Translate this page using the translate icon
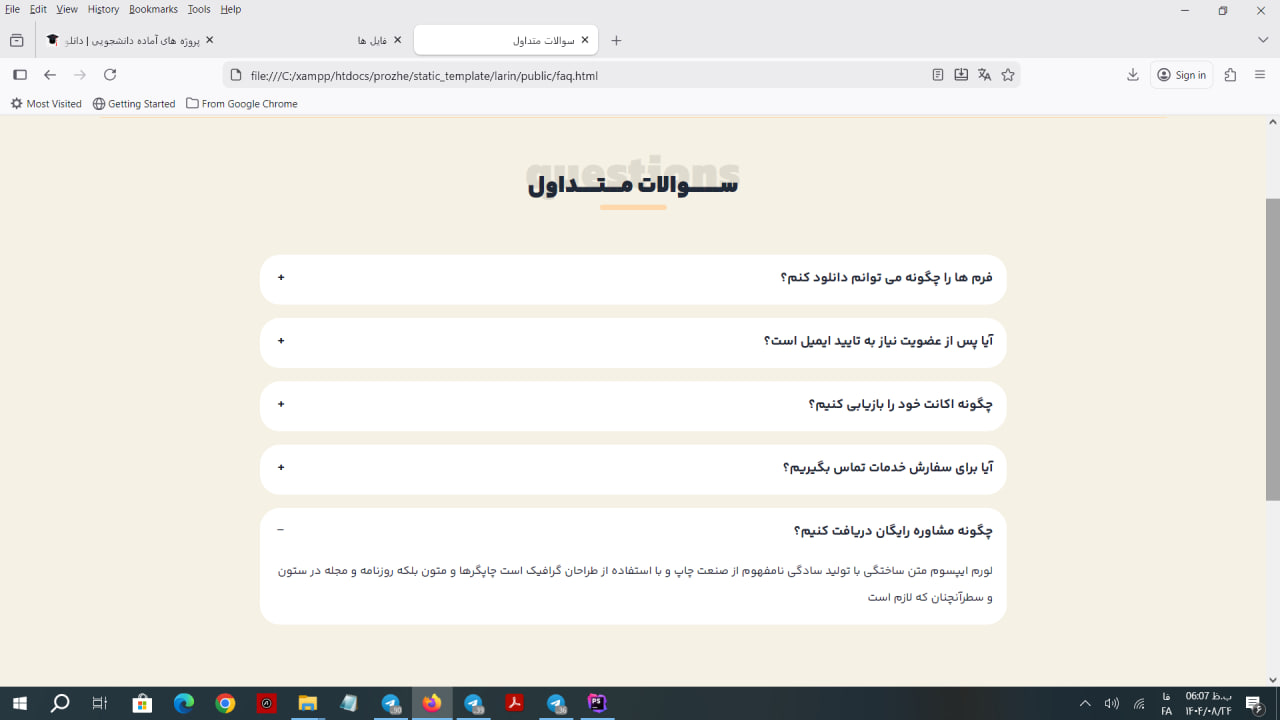The height and width of the screenshot is (720, 1280). [x=984, y=74]
